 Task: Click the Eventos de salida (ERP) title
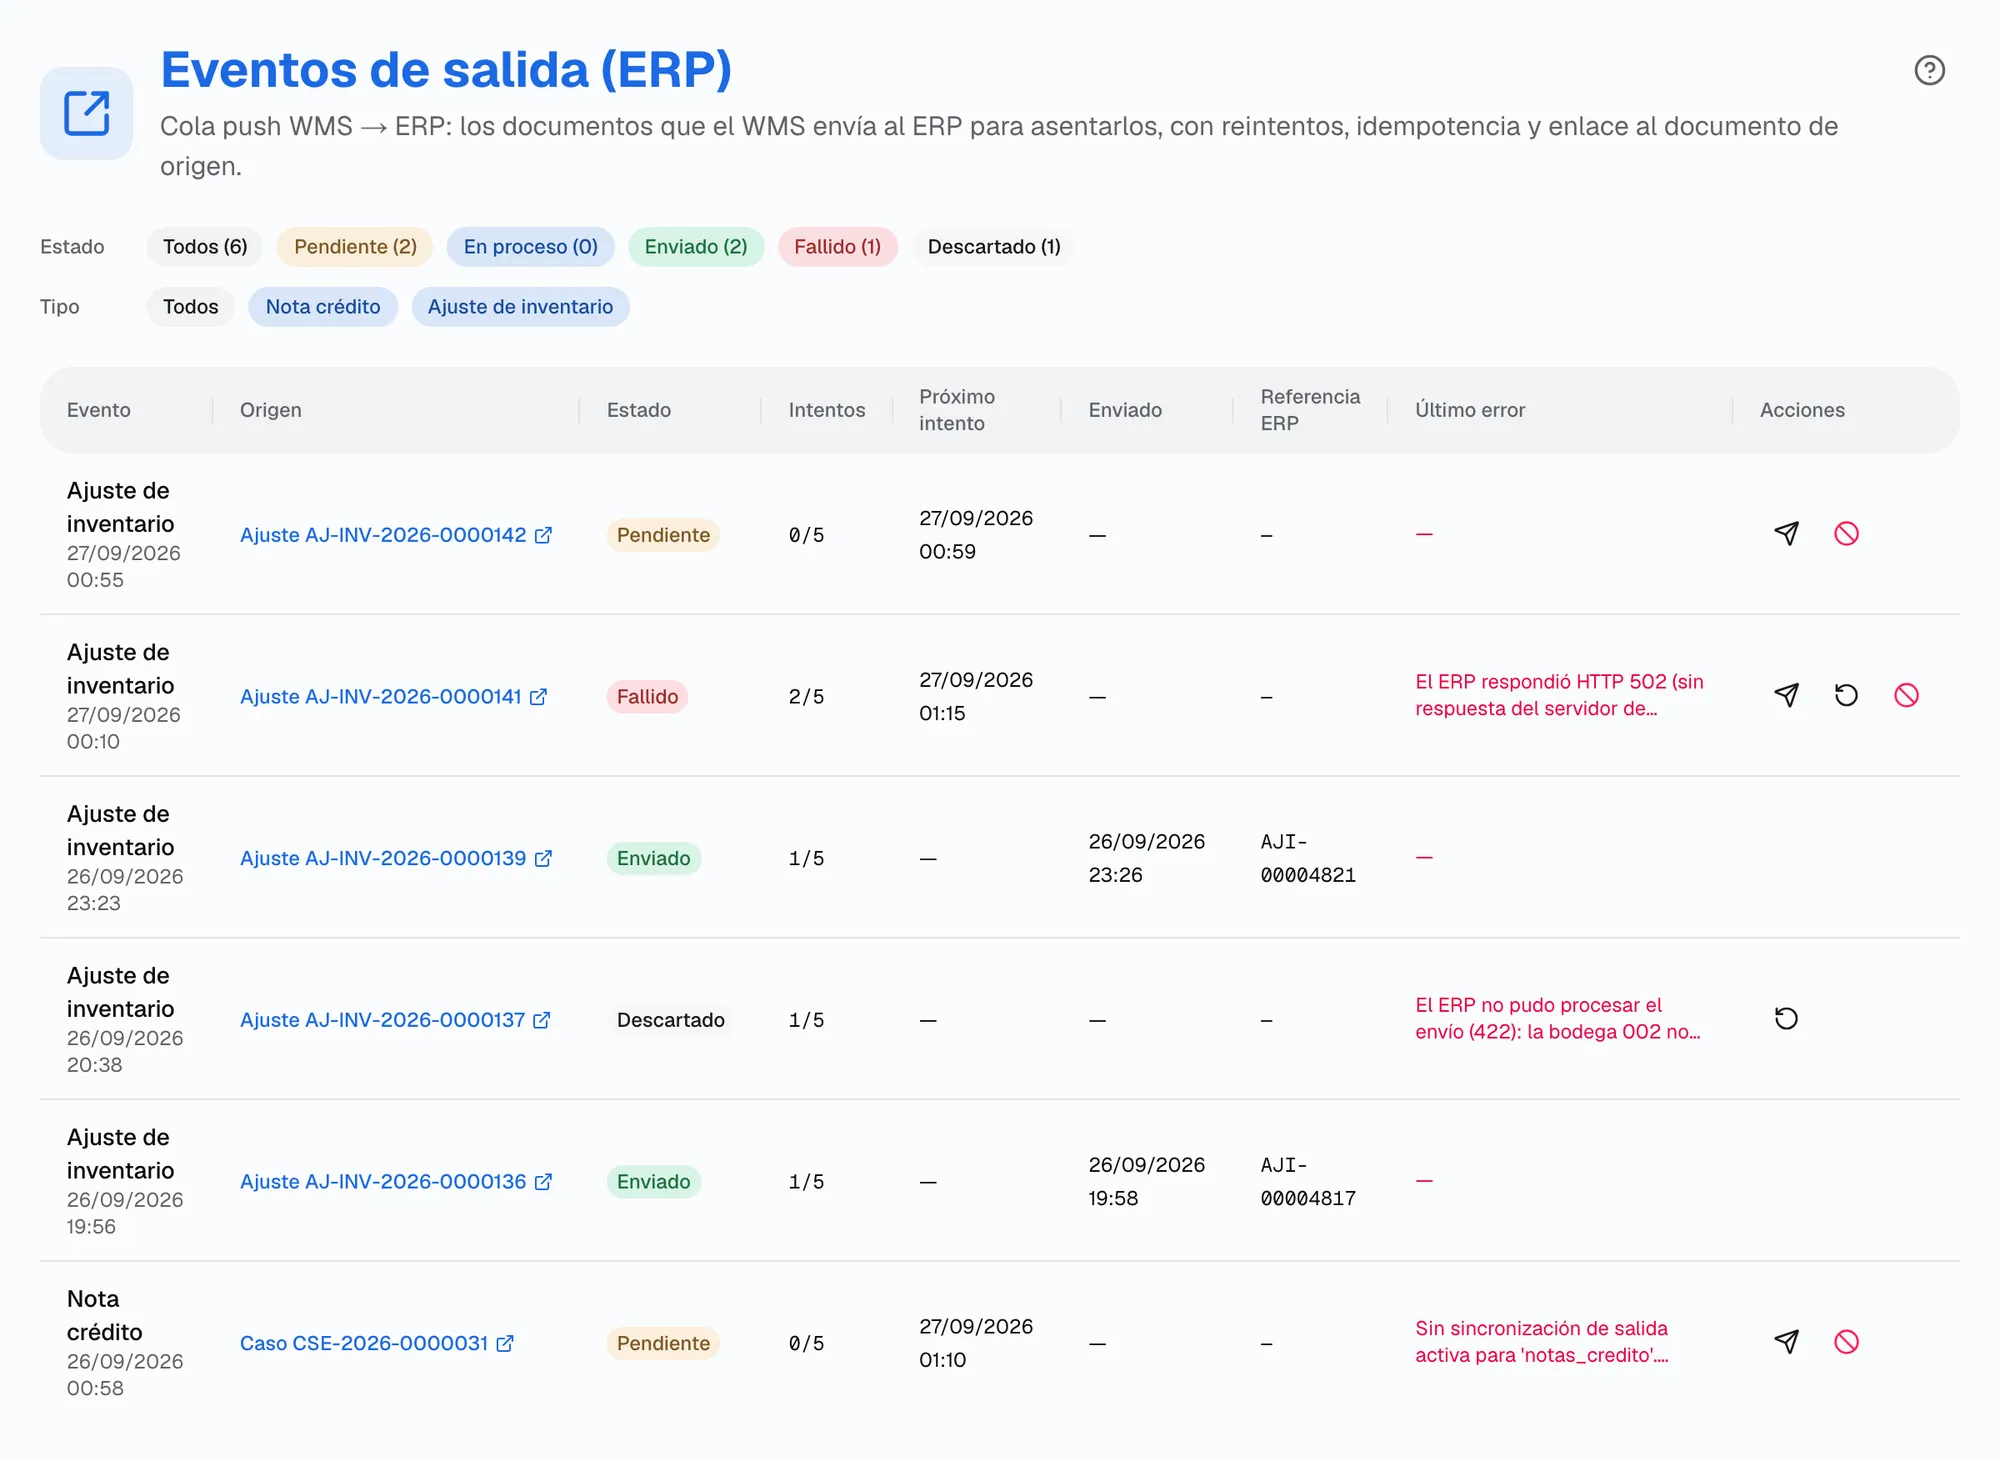coord(446,70)
